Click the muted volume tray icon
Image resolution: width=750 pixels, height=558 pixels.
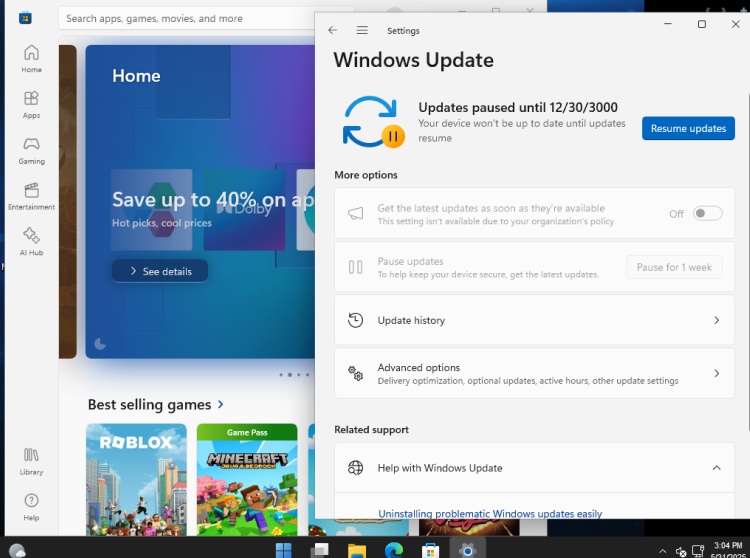pyautogui.click(x=681, y=551)
